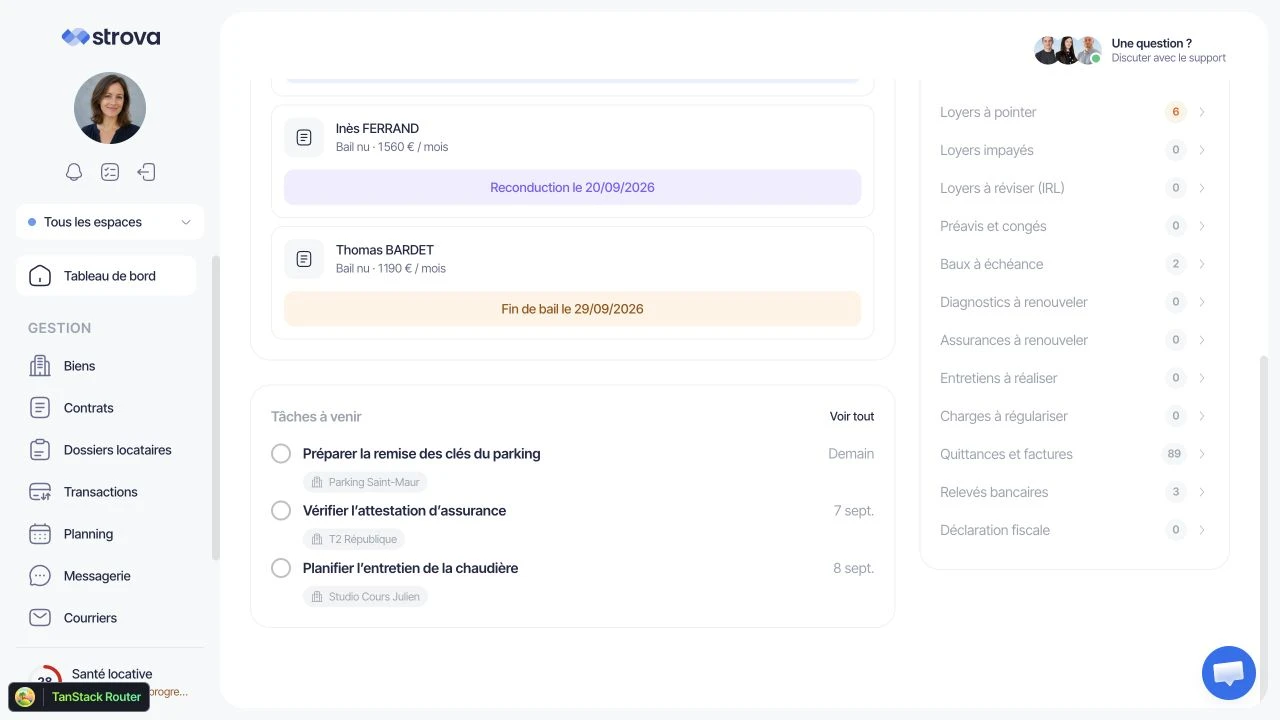1280x720 pixels.
Task: Click Reconduction le 20/09/2026 banner
Action: point(572,187)
